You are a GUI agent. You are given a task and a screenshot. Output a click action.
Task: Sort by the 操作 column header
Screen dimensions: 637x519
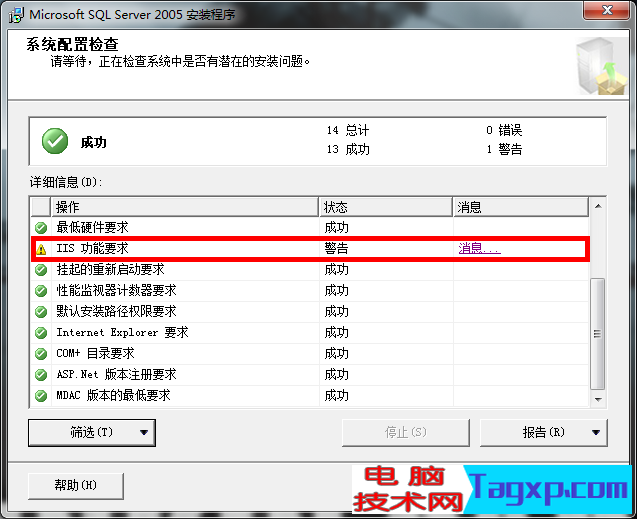(x=185, y=207)
